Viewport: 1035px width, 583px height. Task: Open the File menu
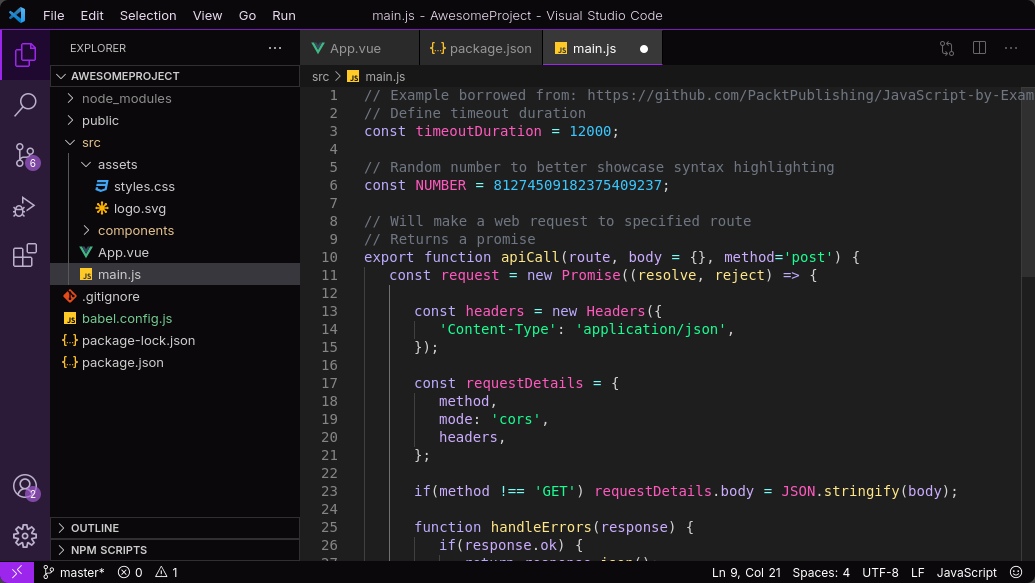click(x=53, y=15)
